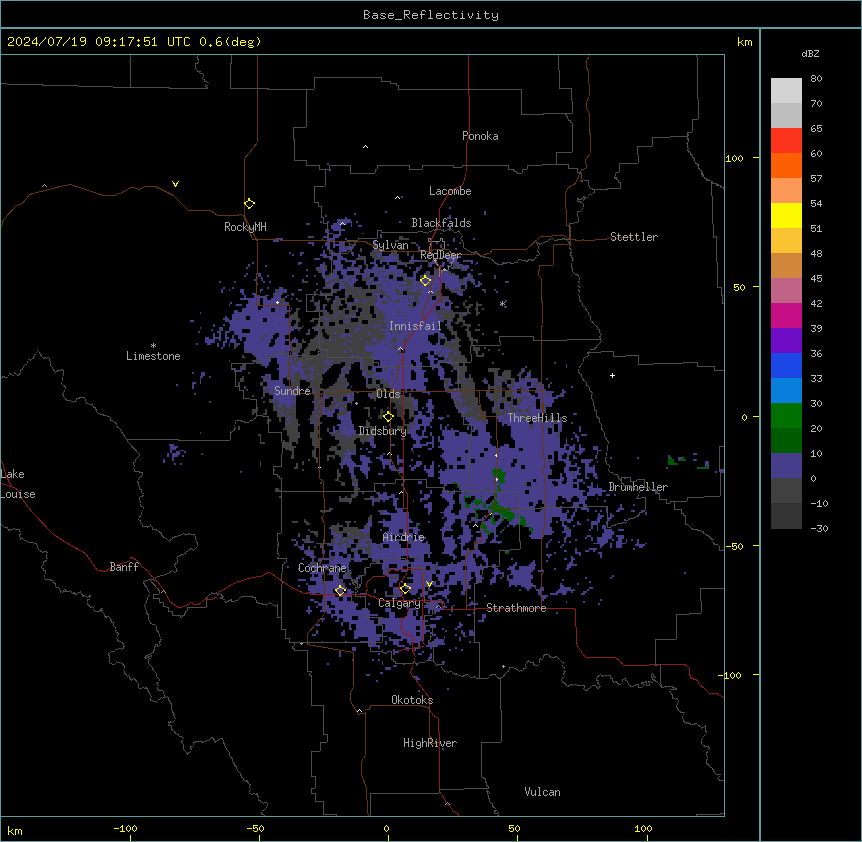
Task: Click the Lake Louise label
Action: [x=18, y=484]
